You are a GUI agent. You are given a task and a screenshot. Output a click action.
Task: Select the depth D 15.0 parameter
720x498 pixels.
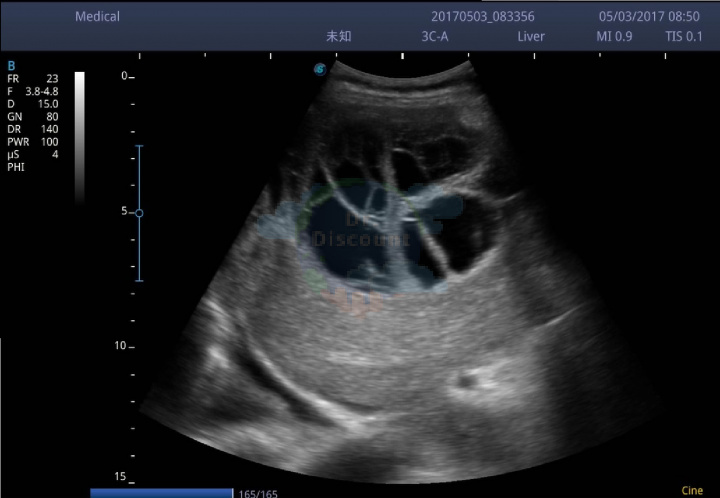(33, 104)
